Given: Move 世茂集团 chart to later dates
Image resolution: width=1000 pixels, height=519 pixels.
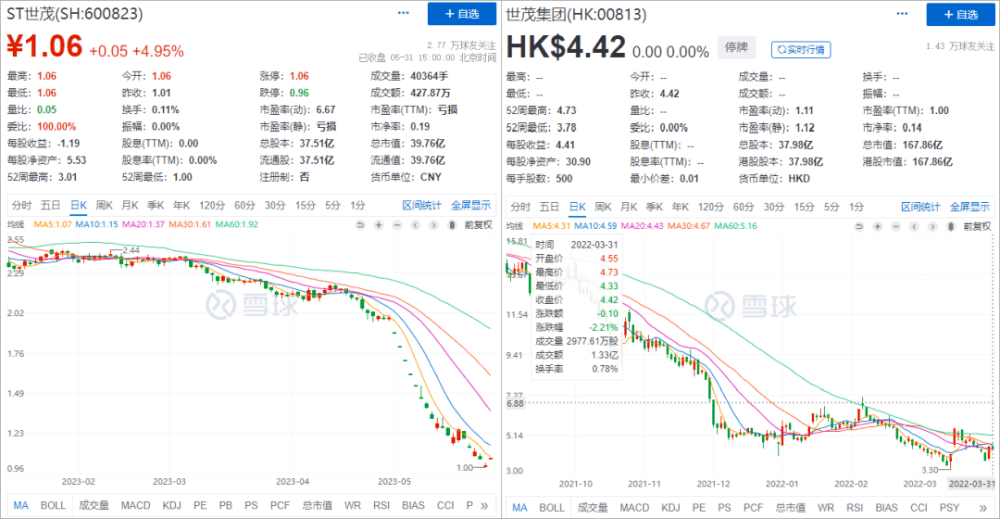Looking at the screenshot, I should 932,226.
